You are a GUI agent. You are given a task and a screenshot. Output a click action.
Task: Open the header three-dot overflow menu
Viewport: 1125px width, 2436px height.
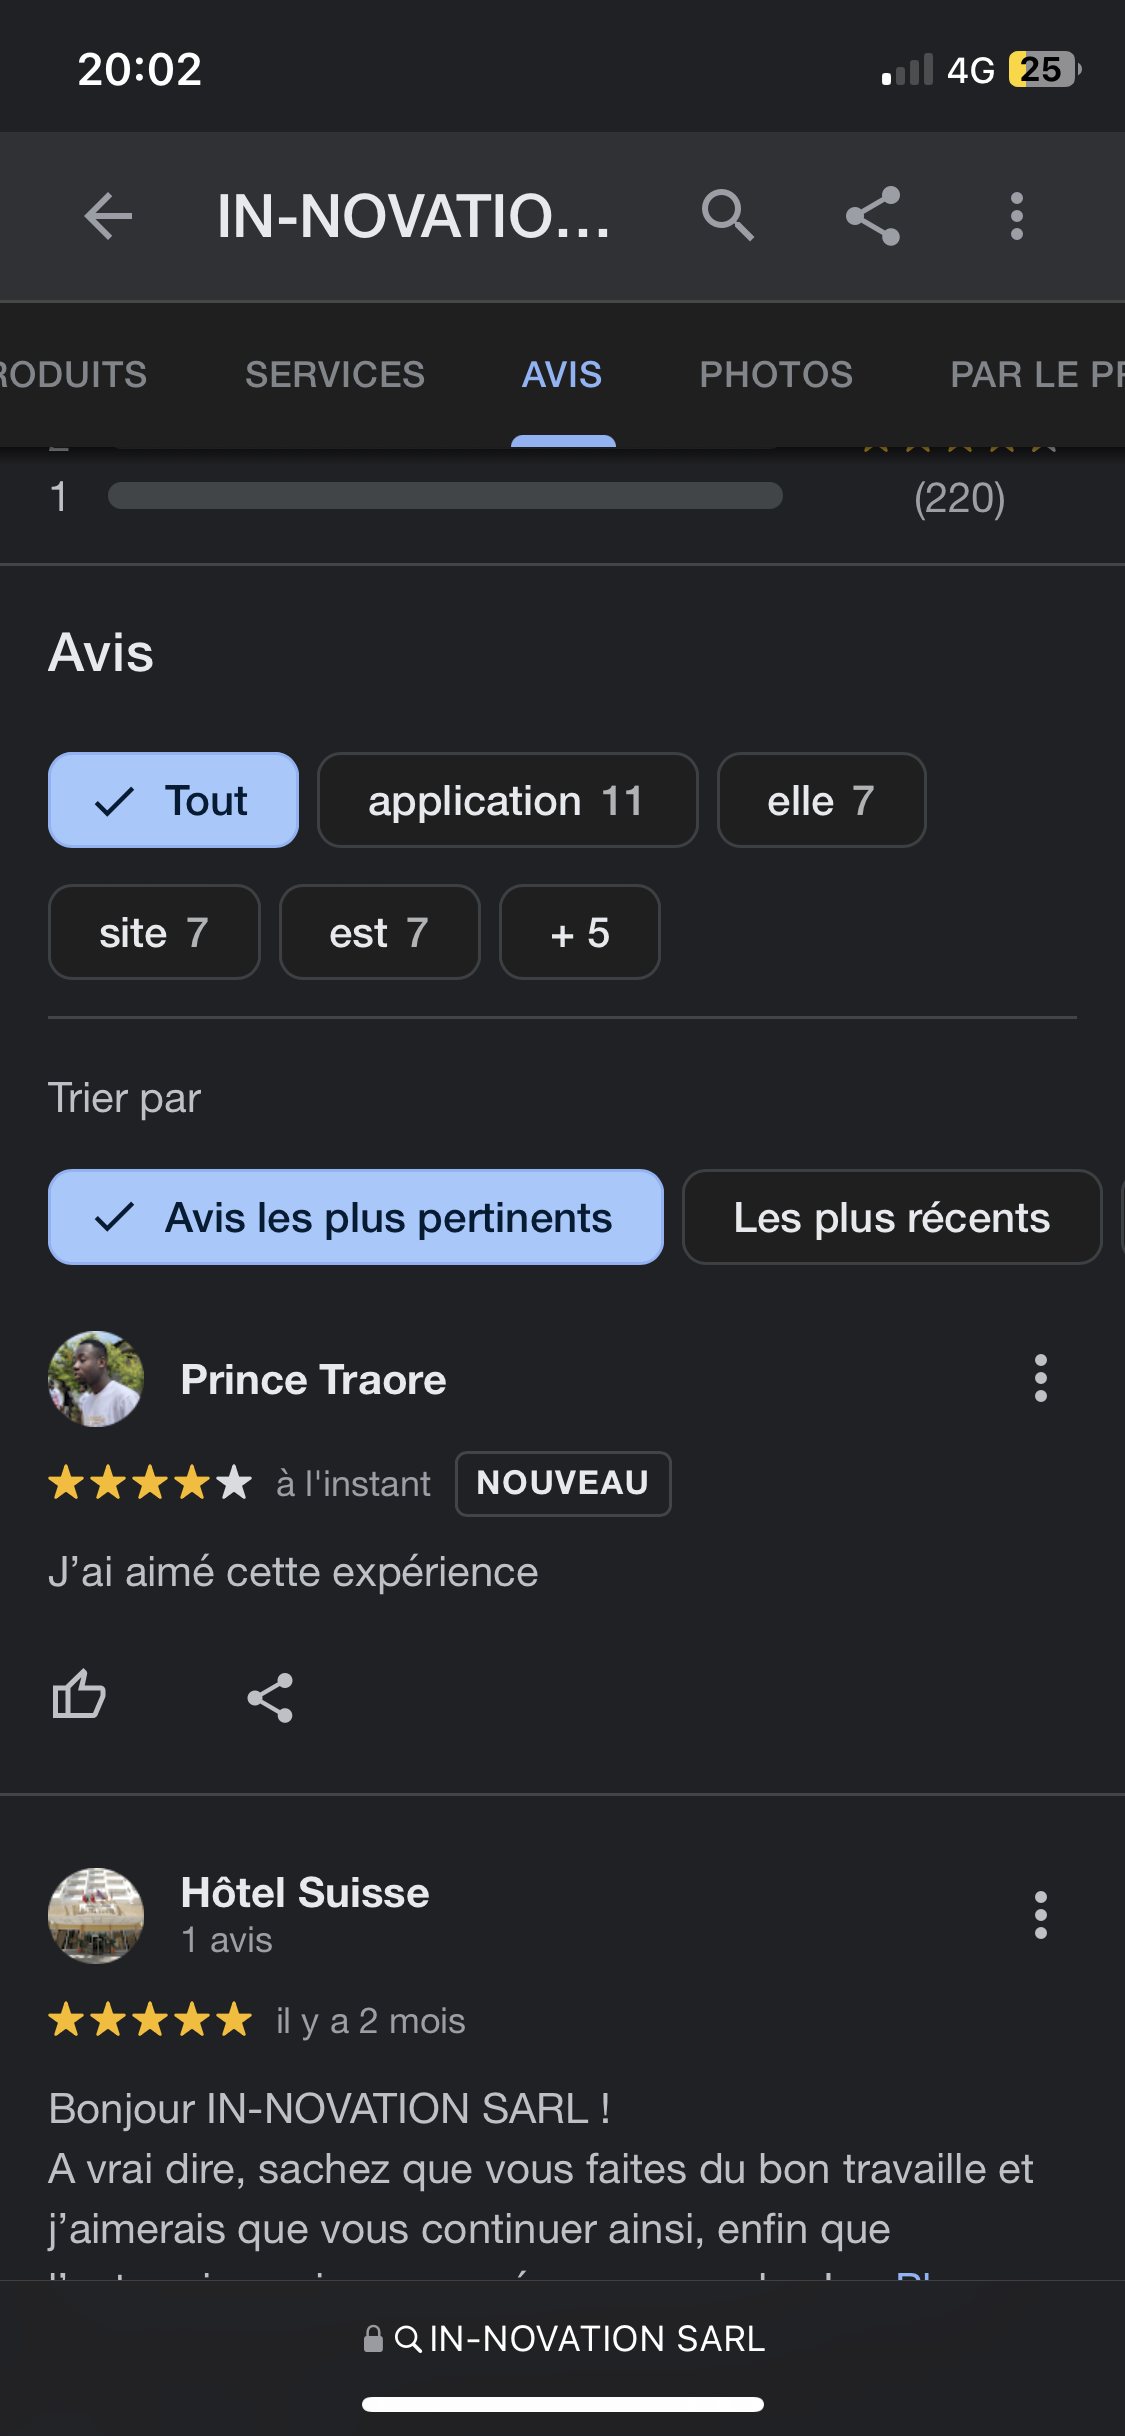click(x=1016, y=216)
